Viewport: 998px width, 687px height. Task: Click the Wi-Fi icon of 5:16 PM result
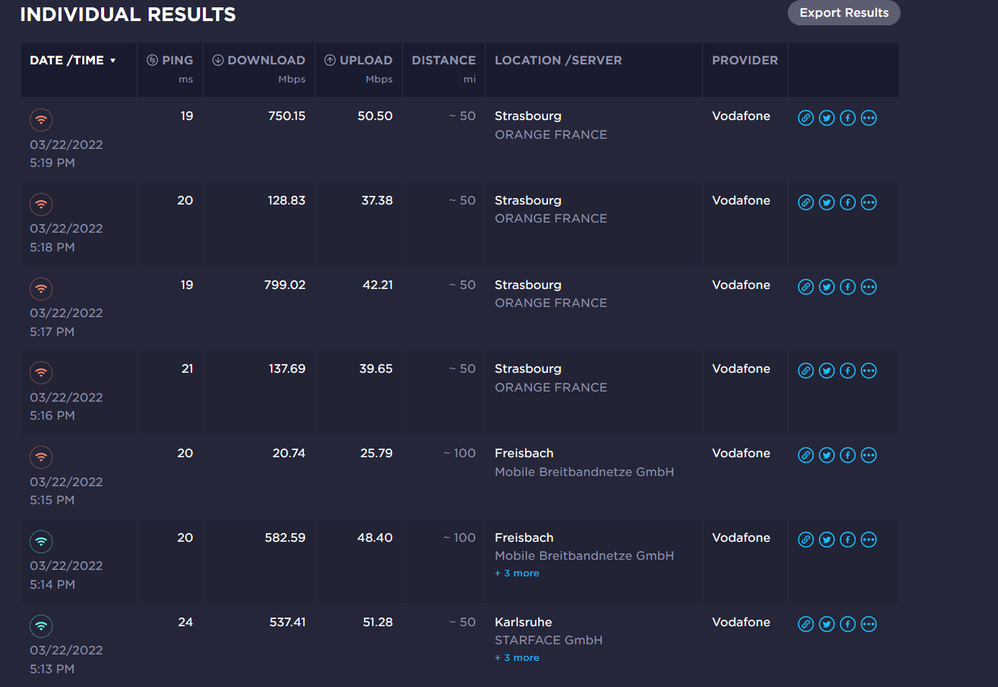point(41,372)
